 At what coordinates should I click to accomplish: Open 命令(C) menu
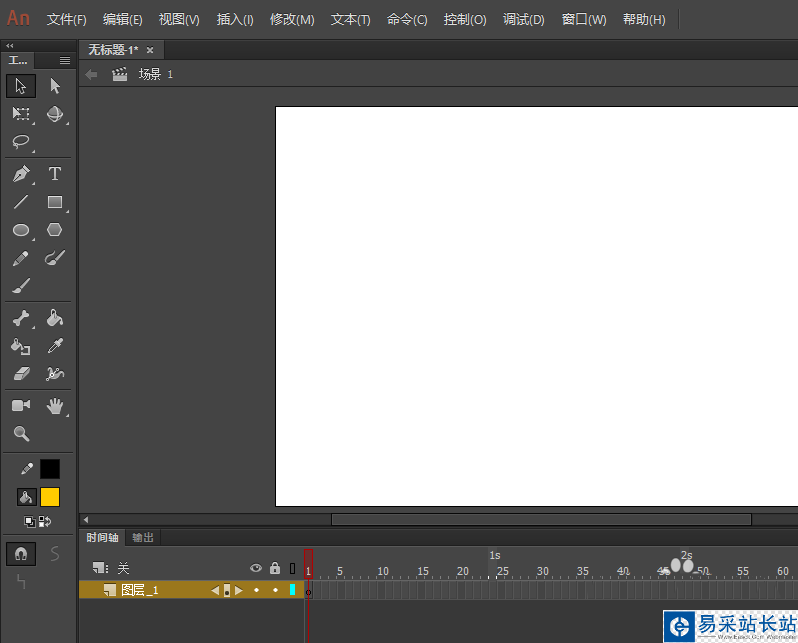click(407, 19)
